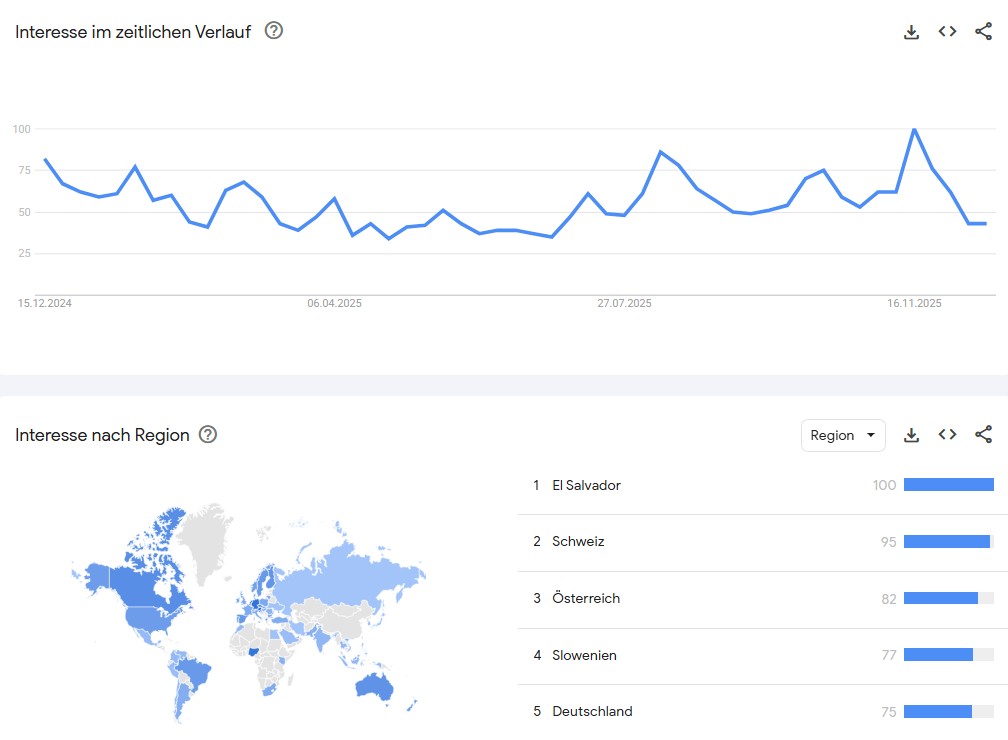The width and height of the screenshot is (1008, 740).
Task: Open the Region dropdown selector
Action: point(843,435)
